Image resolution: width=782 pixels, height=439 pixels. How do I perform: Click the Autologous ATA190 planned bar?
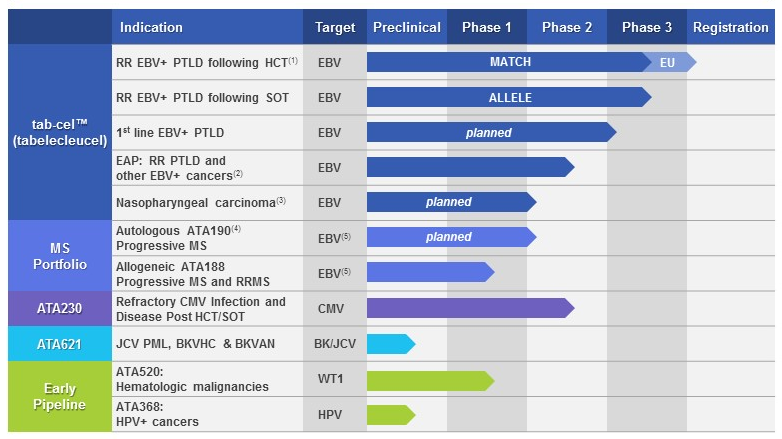(x=451, y=237)
